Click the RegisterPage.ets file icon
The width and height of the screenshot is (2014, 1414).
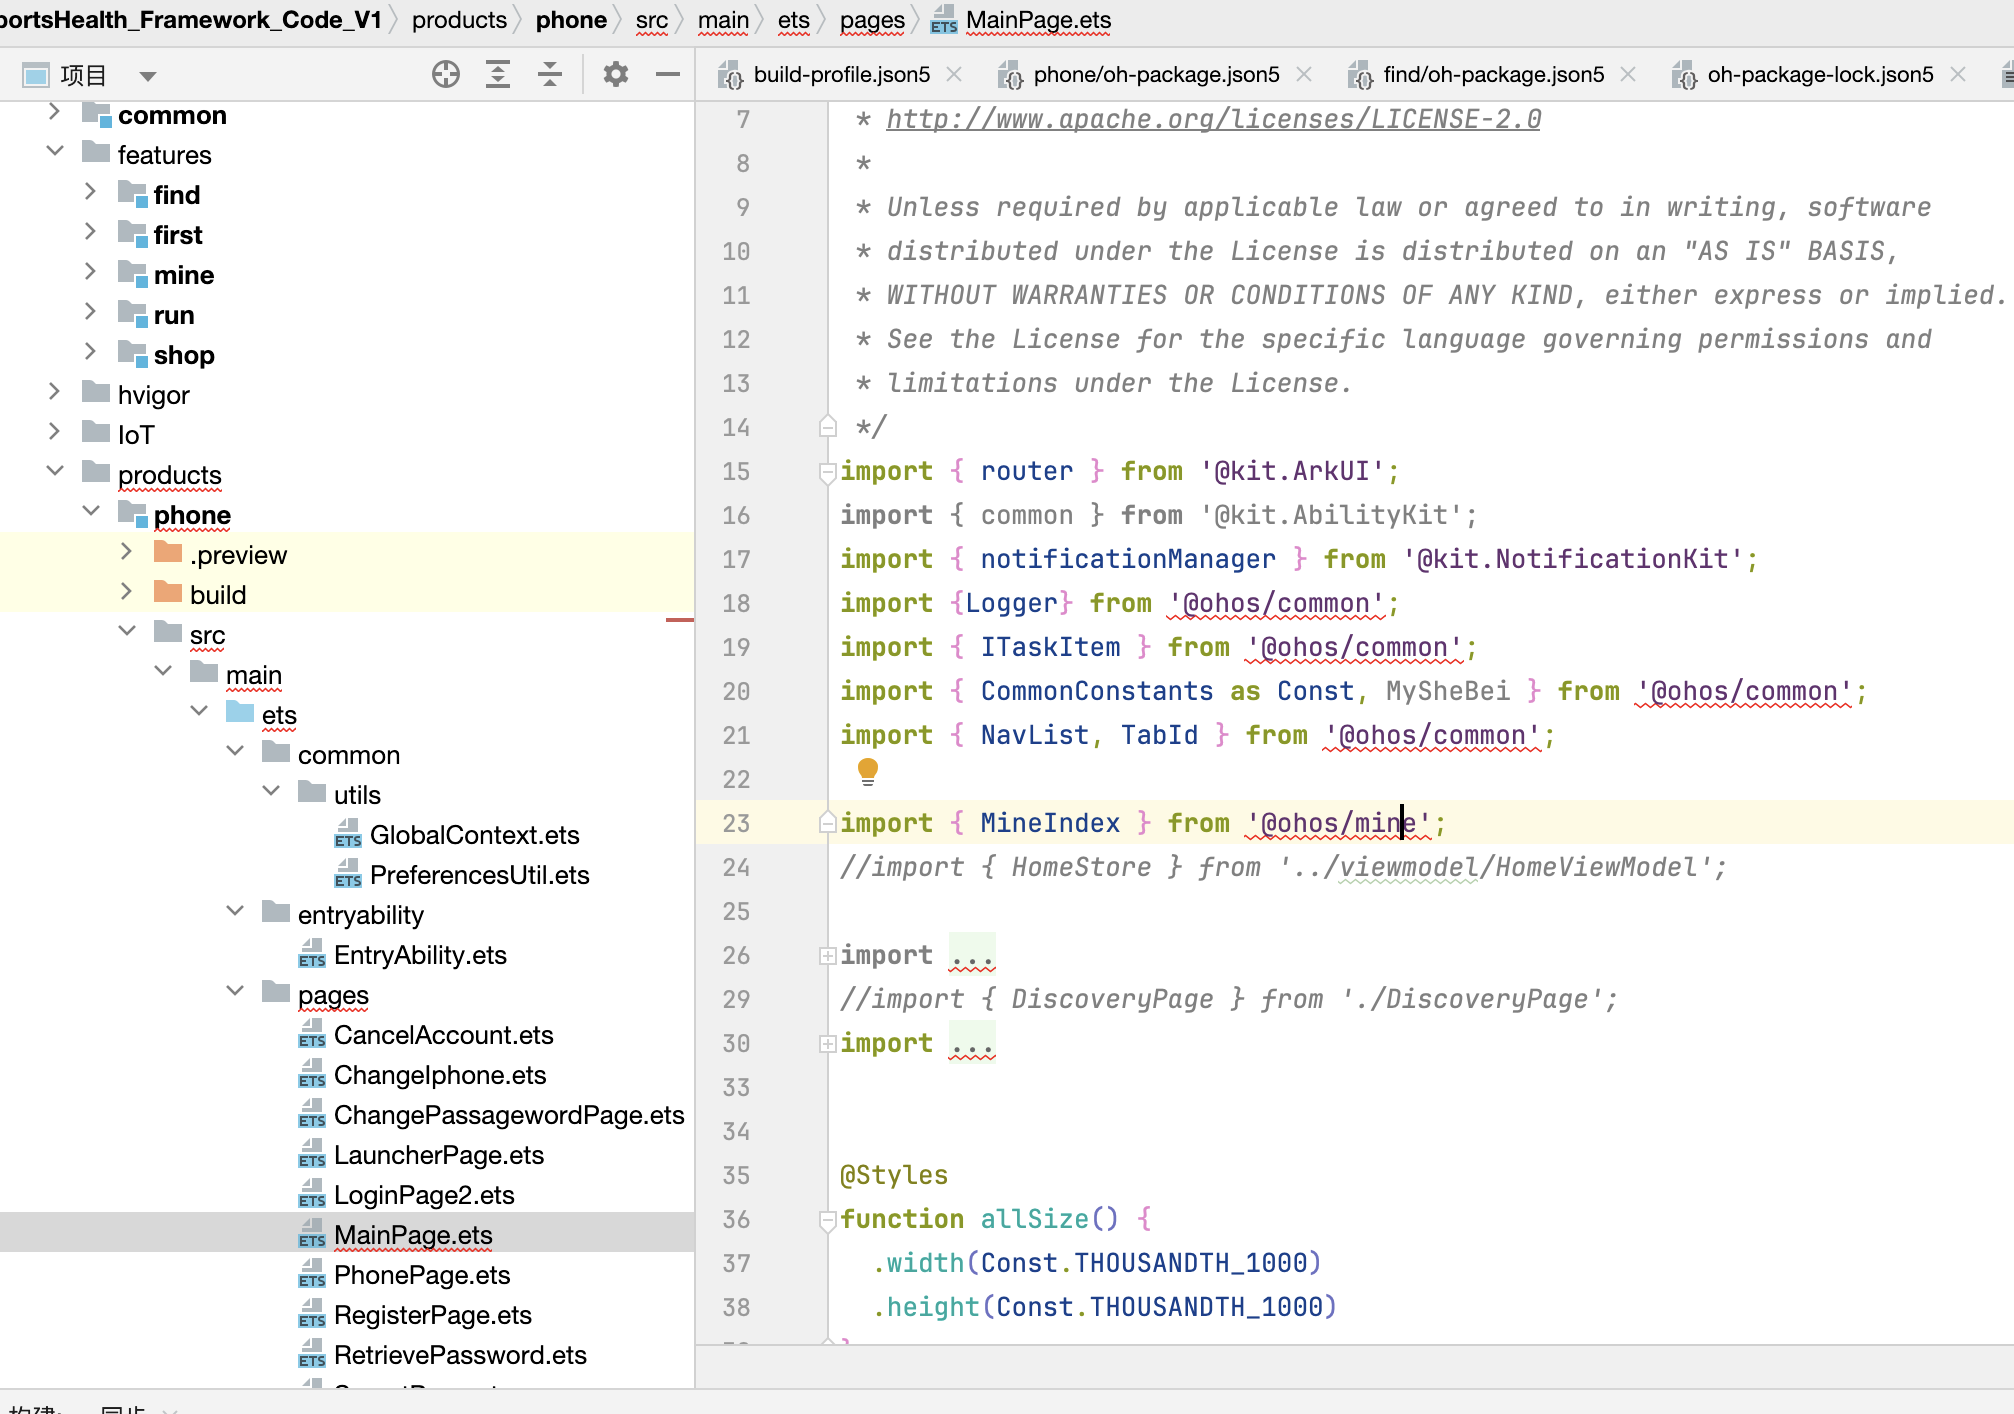(x=312, y=1314)
